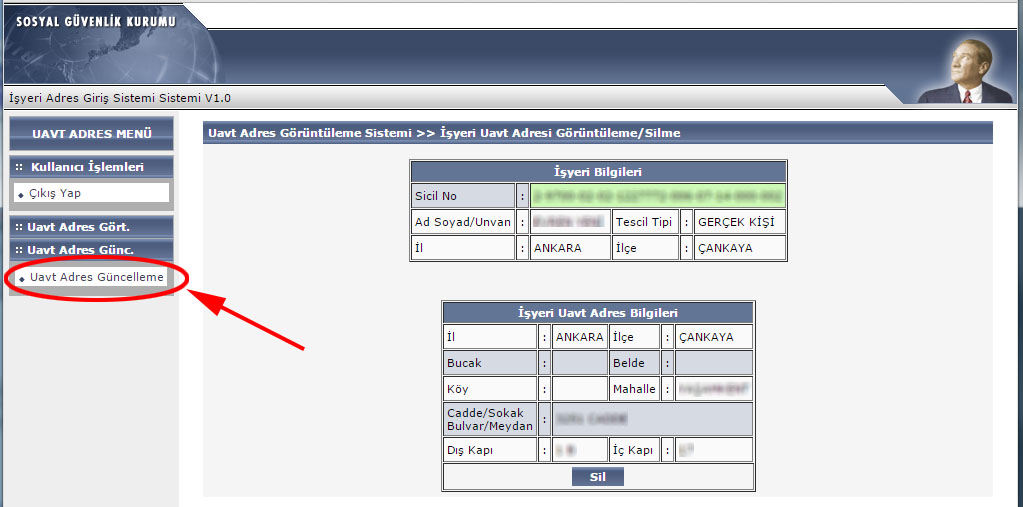
Task: Click the Atatürk portrait in the header
Action: pyautogui.click(x=966, y=70)
